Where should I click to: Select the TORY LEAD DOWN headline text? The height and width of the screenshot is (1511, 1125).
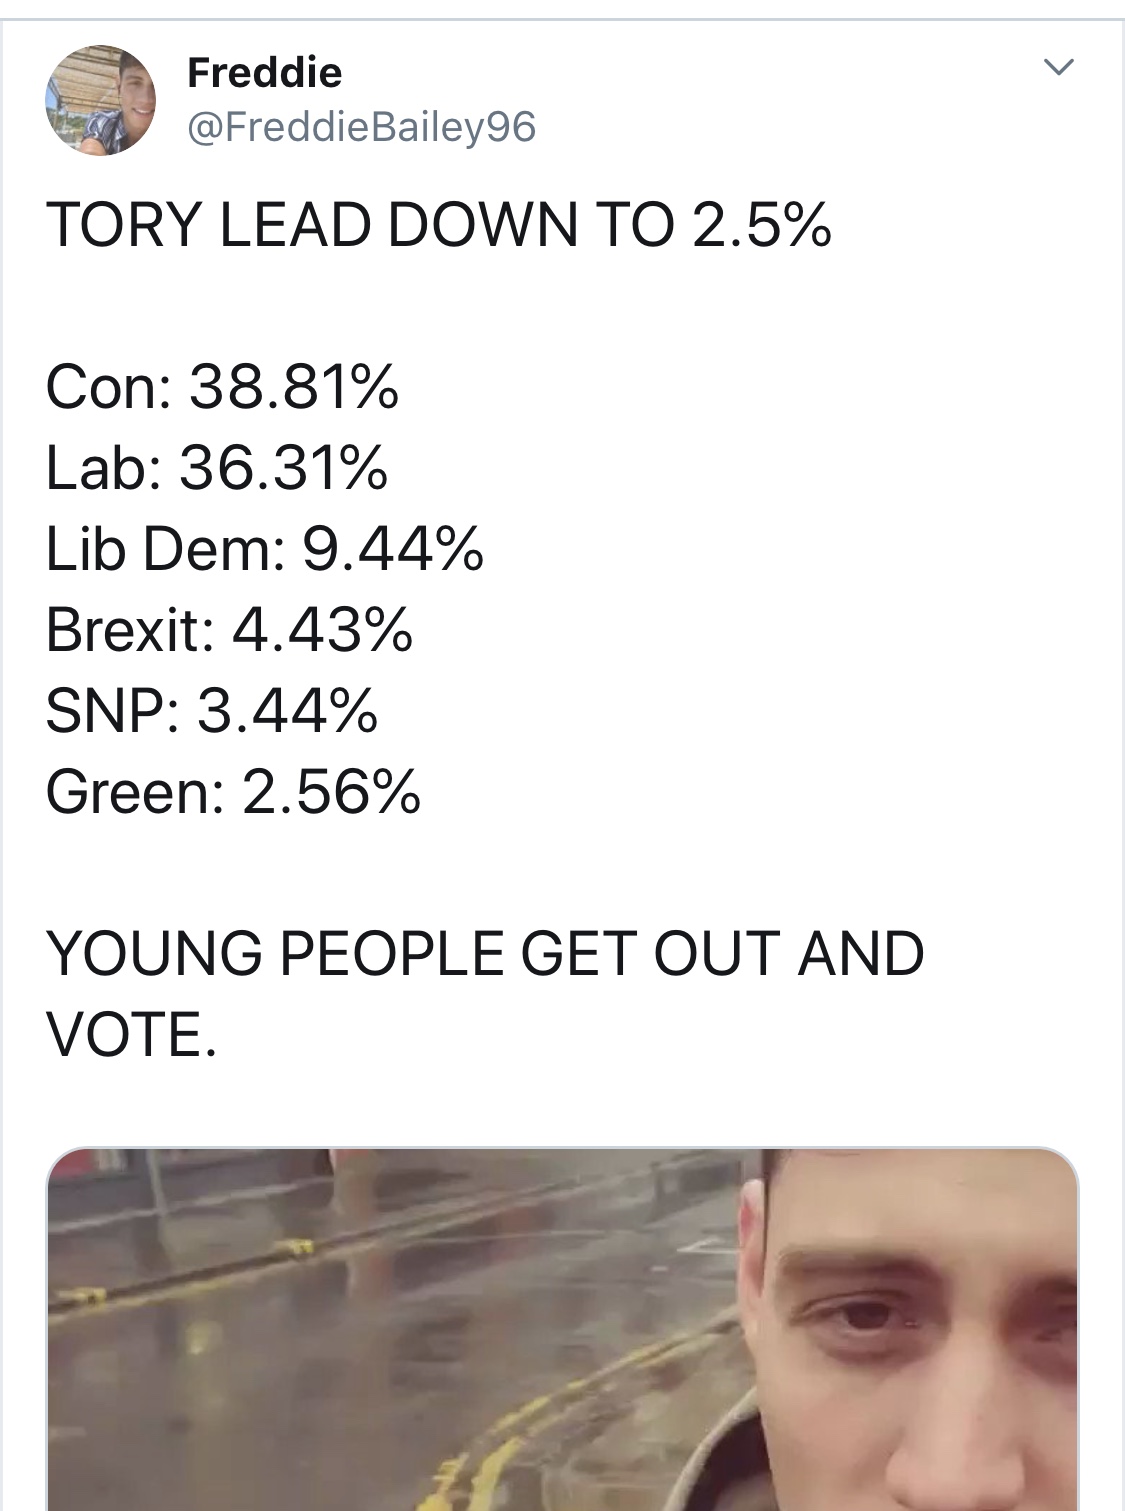click(438, 224)
